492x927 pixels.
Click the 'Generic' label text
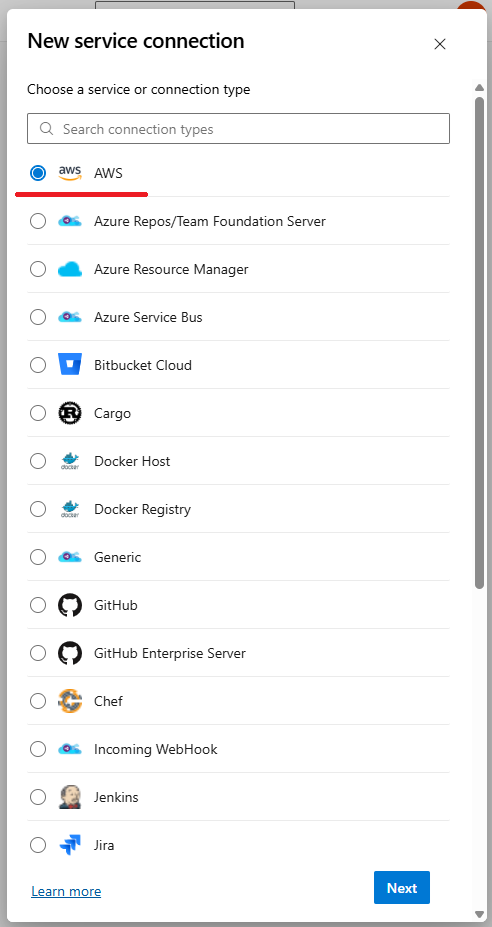point(117,557)
